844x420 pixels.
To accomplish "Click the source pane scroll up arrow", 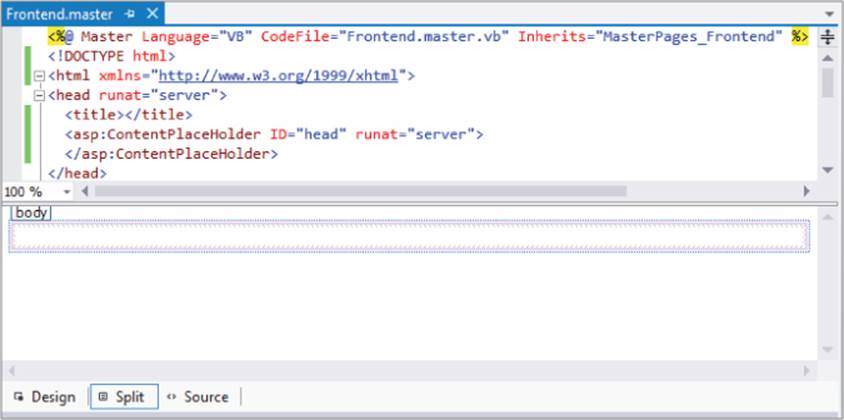I will [827, 58].
